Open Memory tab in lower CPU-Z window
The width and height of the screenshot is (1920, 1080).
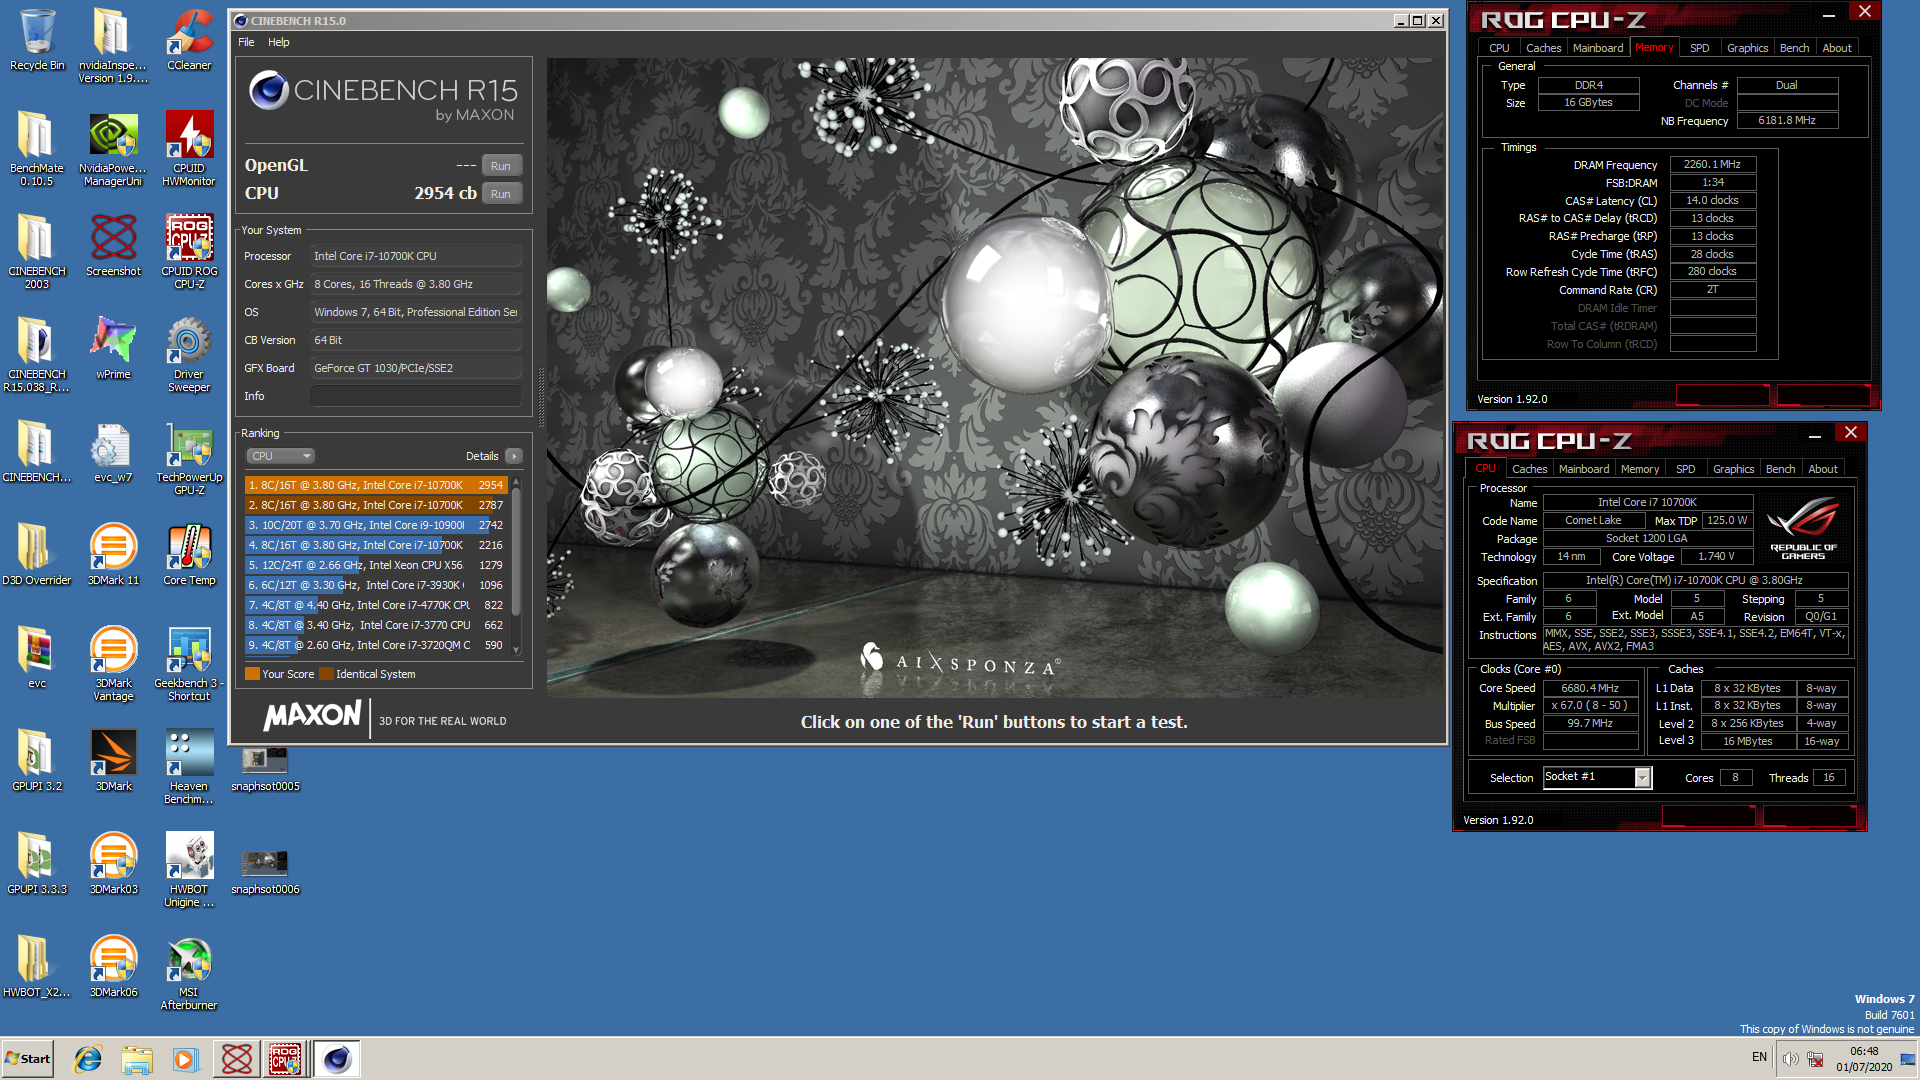click(x=1639, y=469)
